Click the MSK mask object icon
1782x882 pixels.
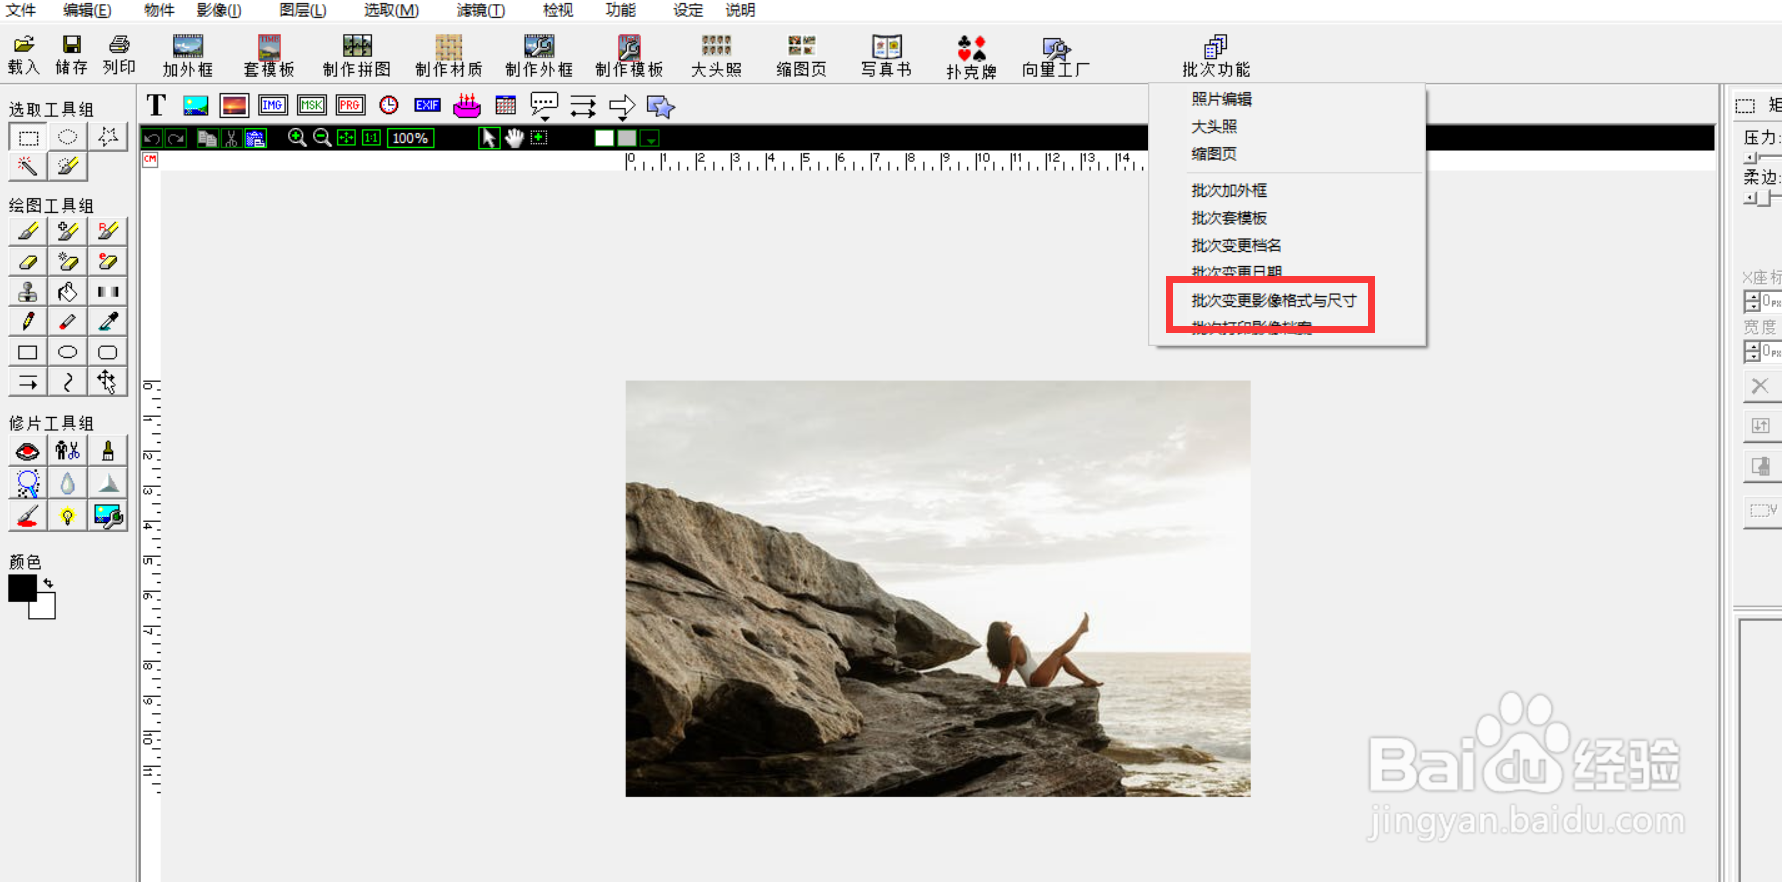(312, 105)
